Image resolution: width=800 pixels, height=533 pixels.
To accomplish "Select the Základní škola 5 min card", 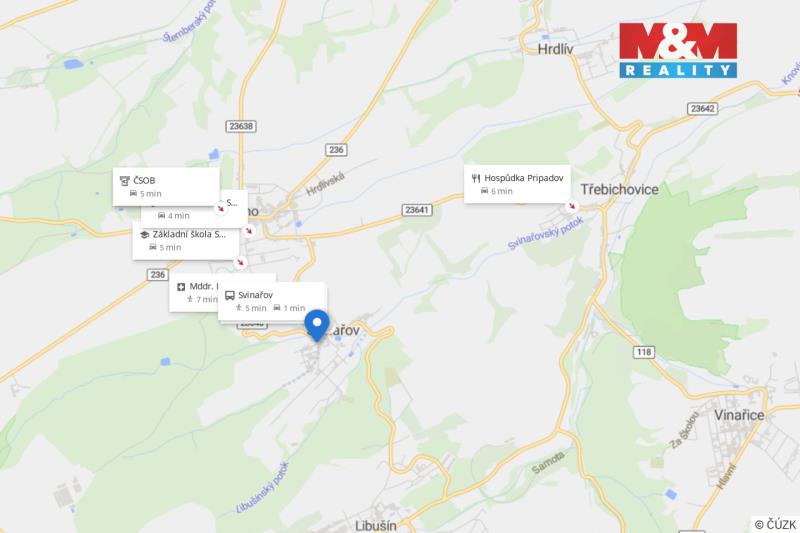I will tap(186, 241).
